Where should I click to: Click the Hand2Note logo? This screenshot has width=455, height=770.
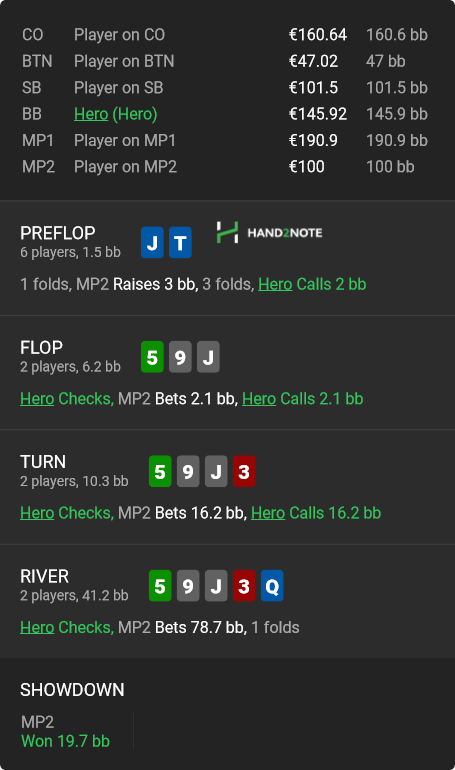coord(269,232)
